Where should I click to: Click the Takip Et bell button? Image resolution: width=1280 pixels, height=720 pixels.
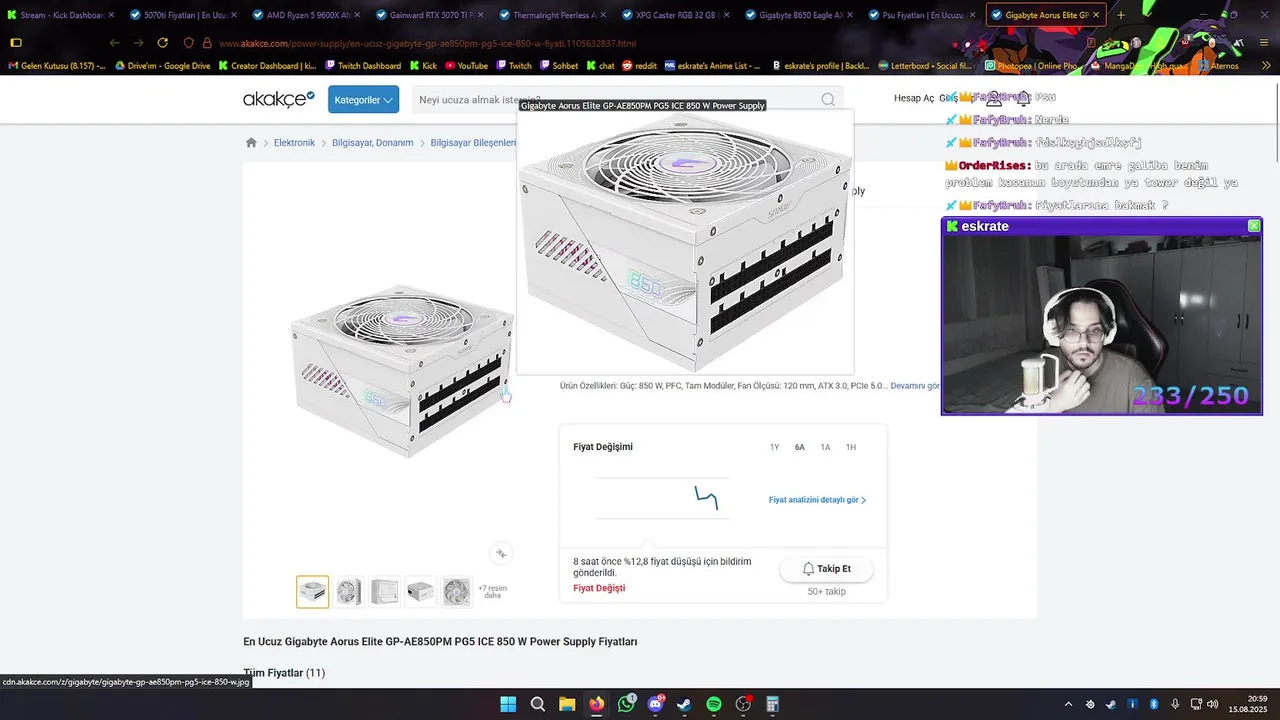click(827, 569)
